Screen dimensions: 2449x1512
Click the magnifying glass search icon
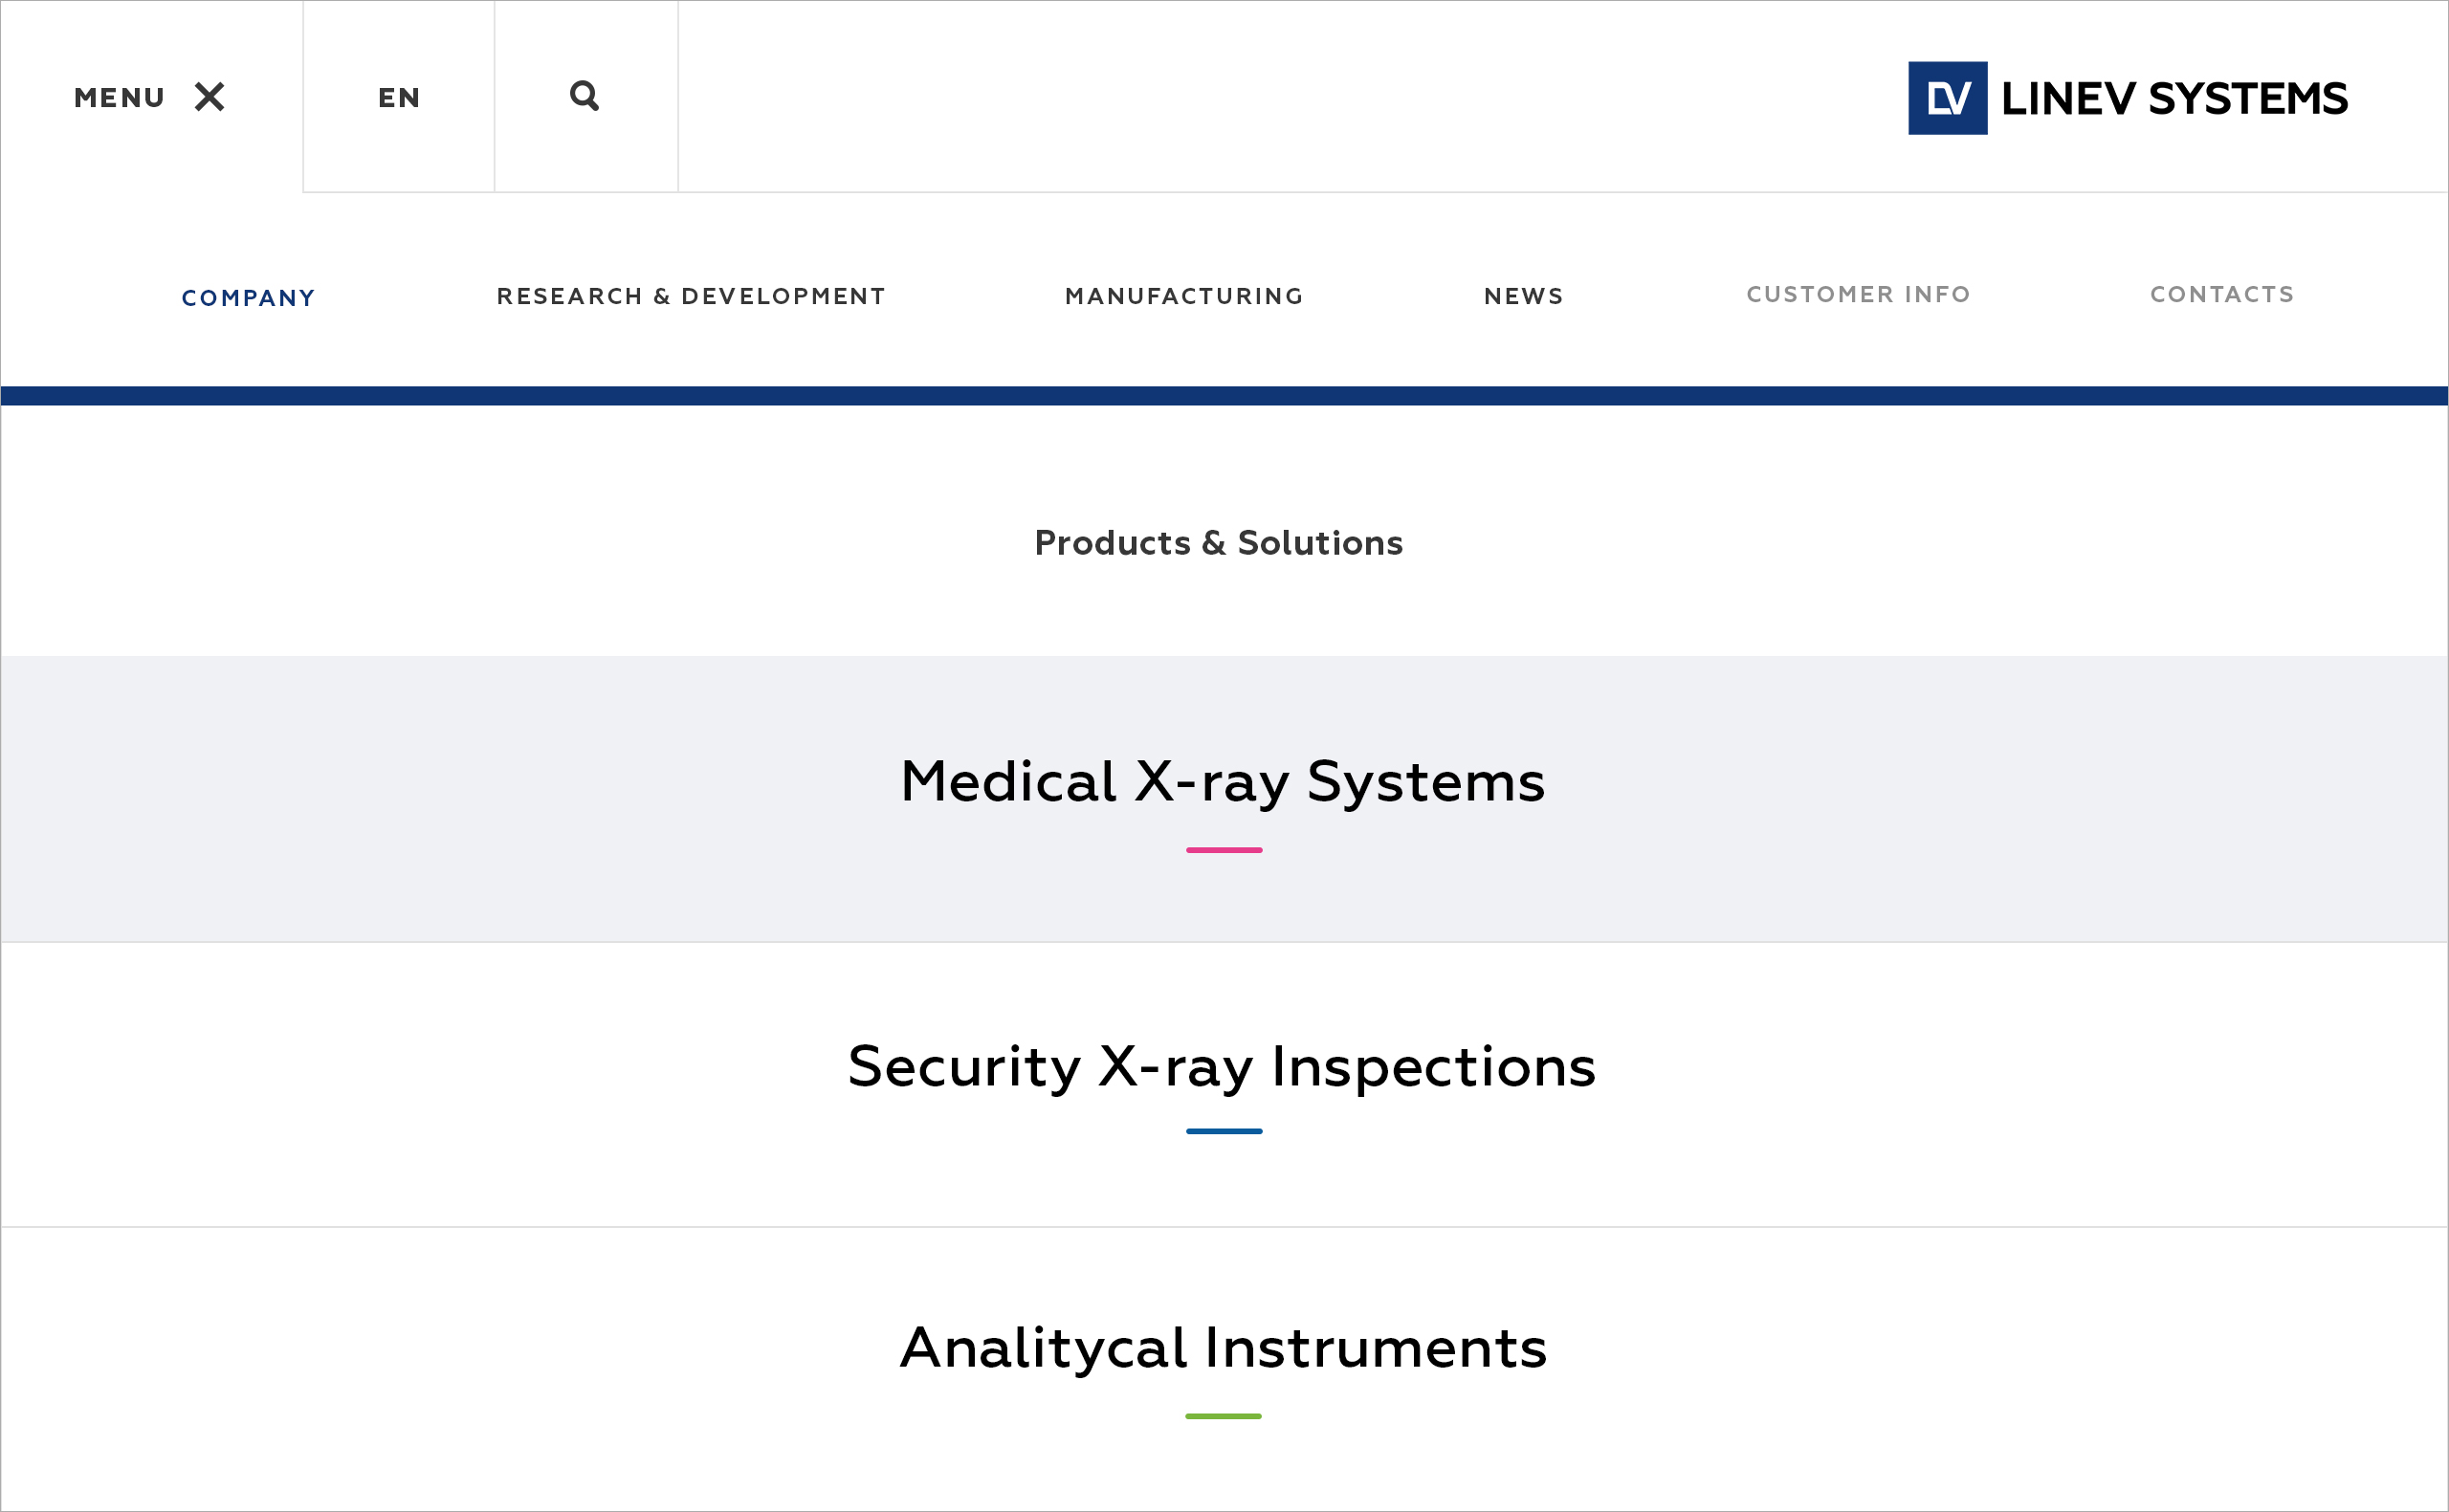coord(584,96)
